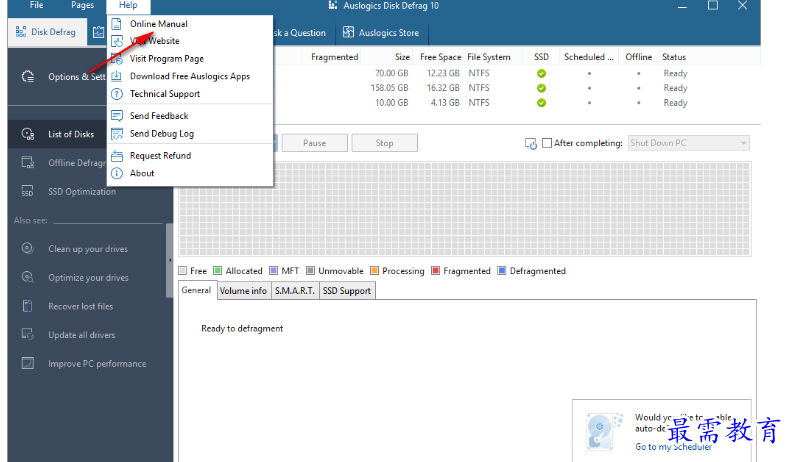Open the SSD Support tab
The height and width of the screenshot is (462, 789).
[347, 291]
